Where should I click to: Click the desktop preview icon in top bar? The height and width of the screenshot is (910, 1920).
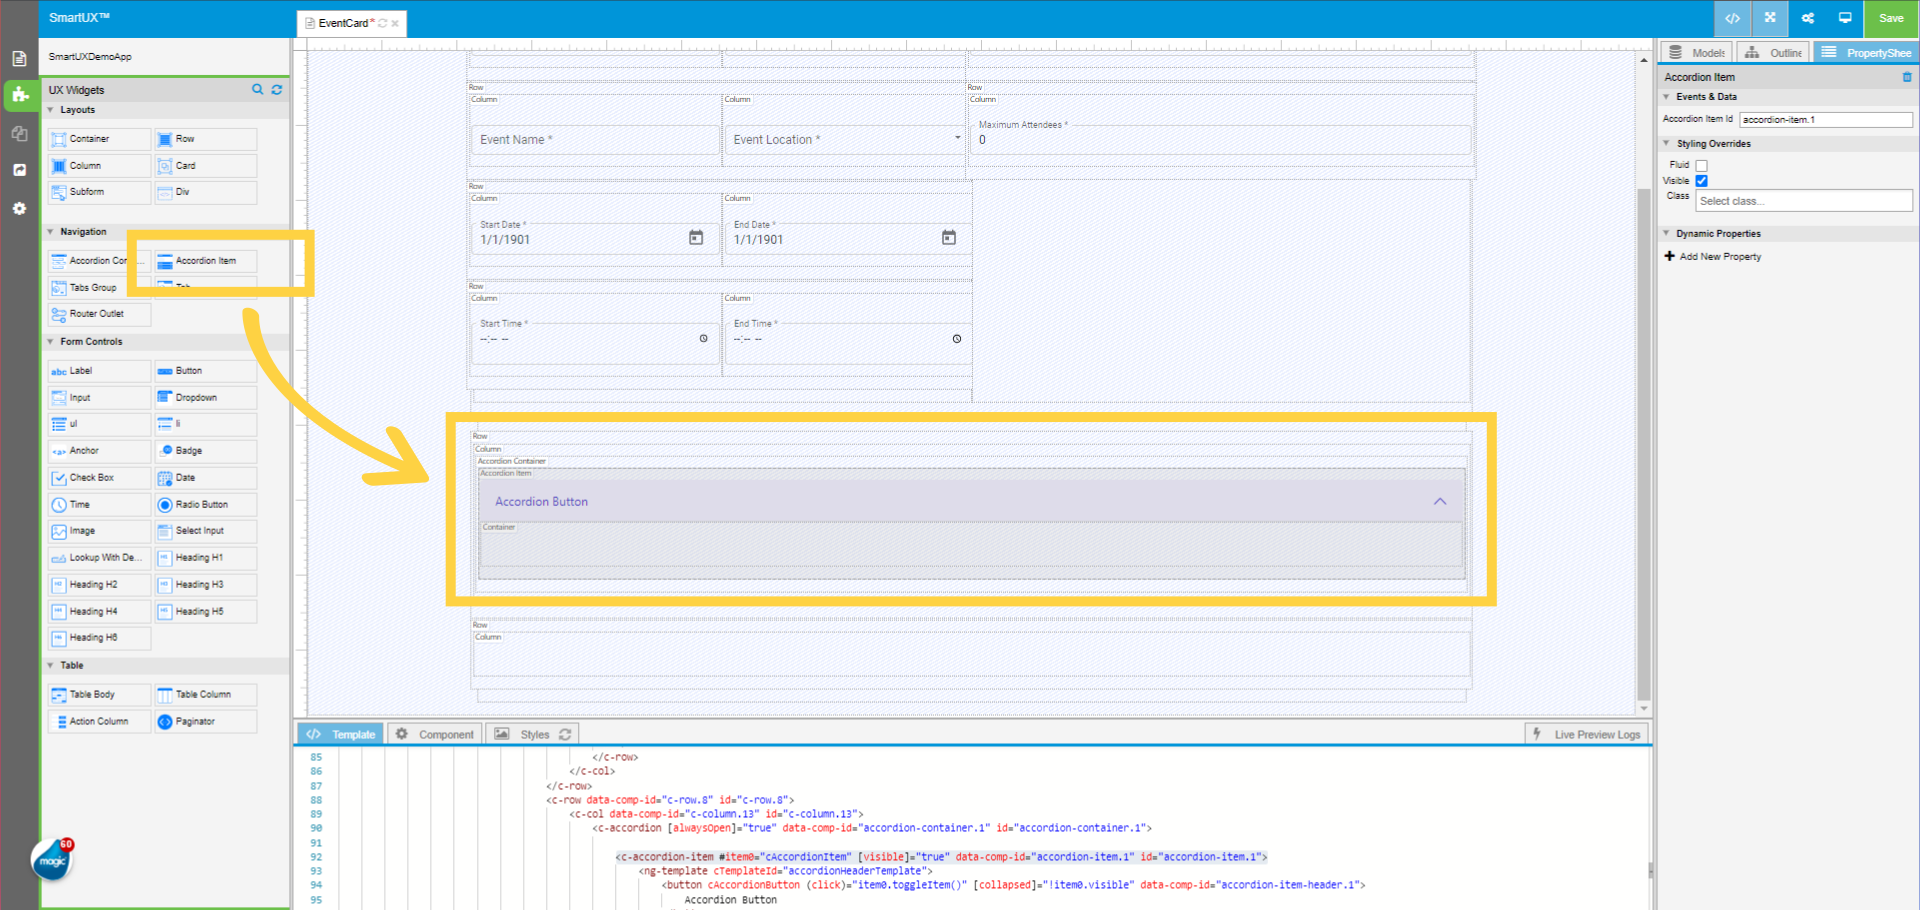1845,18
